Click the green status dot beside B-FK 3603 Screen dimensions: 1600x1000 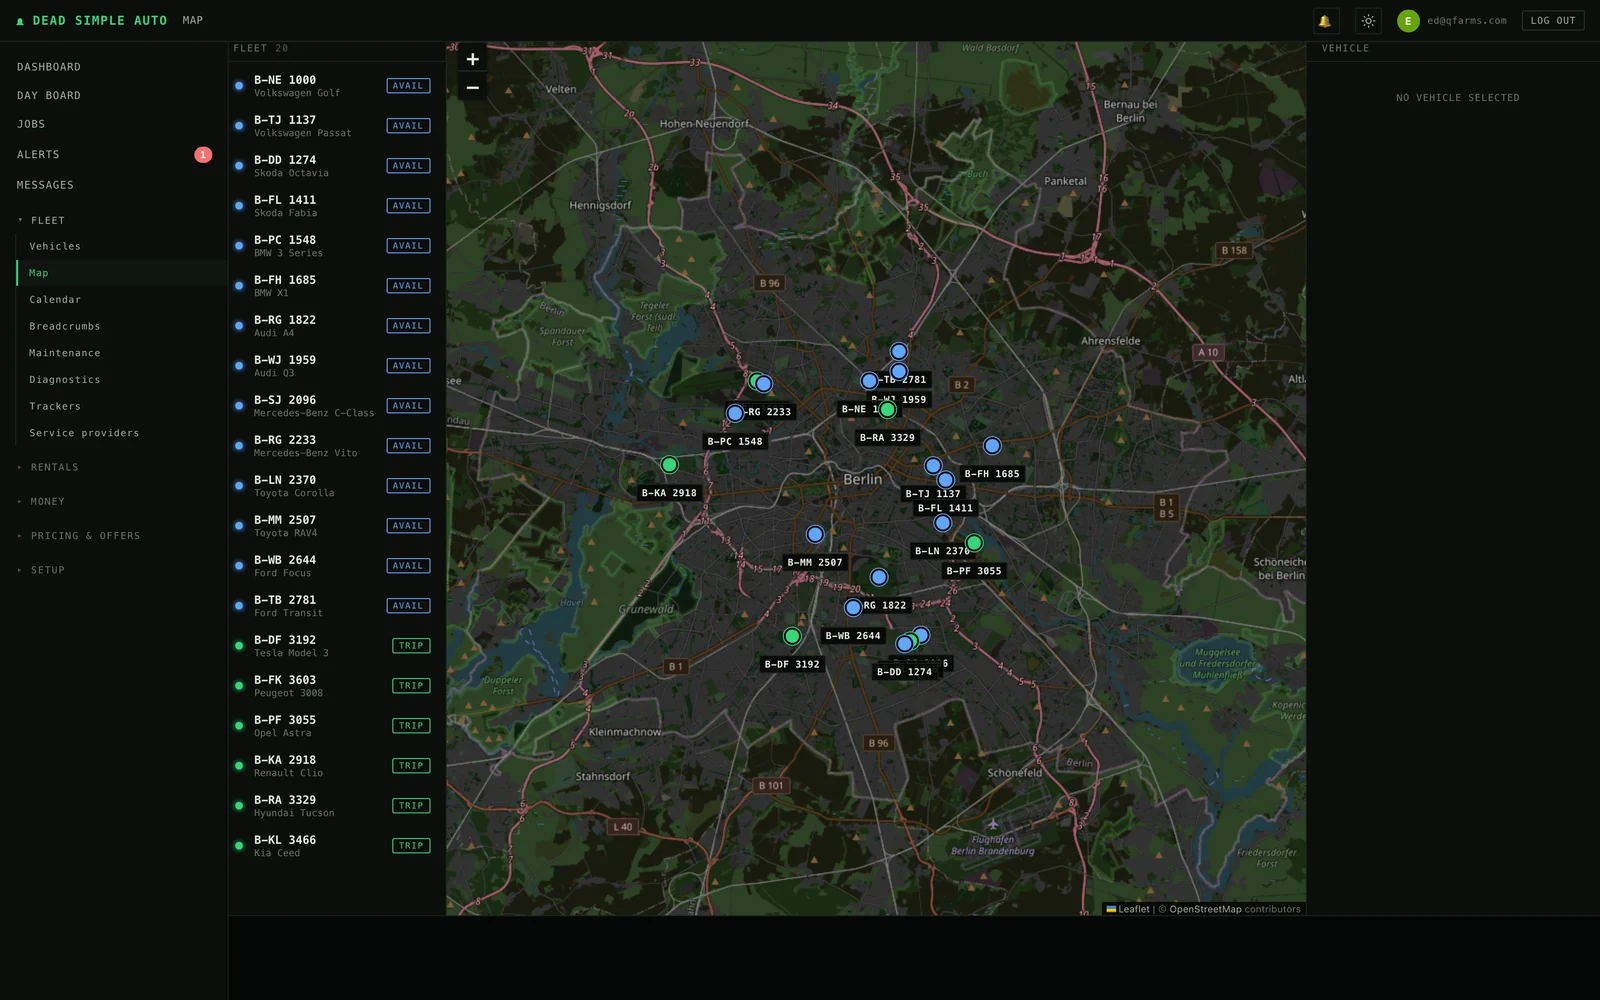[239, 686]
